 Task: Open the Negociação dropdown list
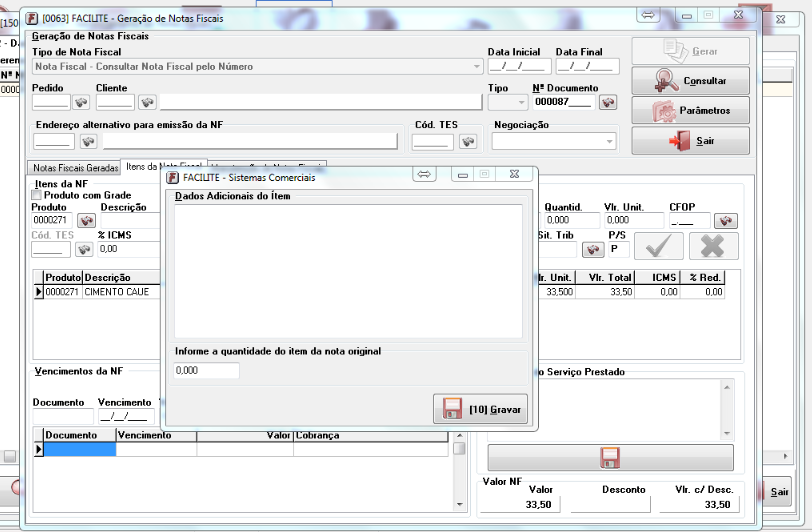(x=610, y=141)
